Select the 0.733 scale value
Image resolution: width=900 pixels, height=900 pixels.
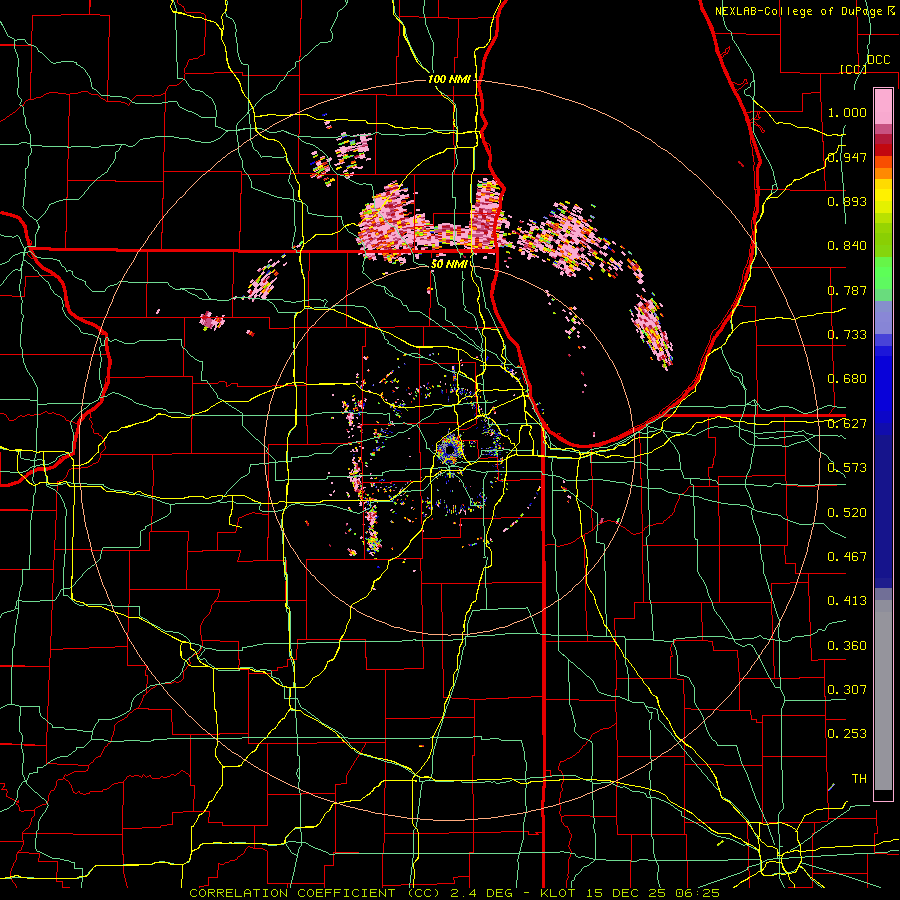coord(847,335)
